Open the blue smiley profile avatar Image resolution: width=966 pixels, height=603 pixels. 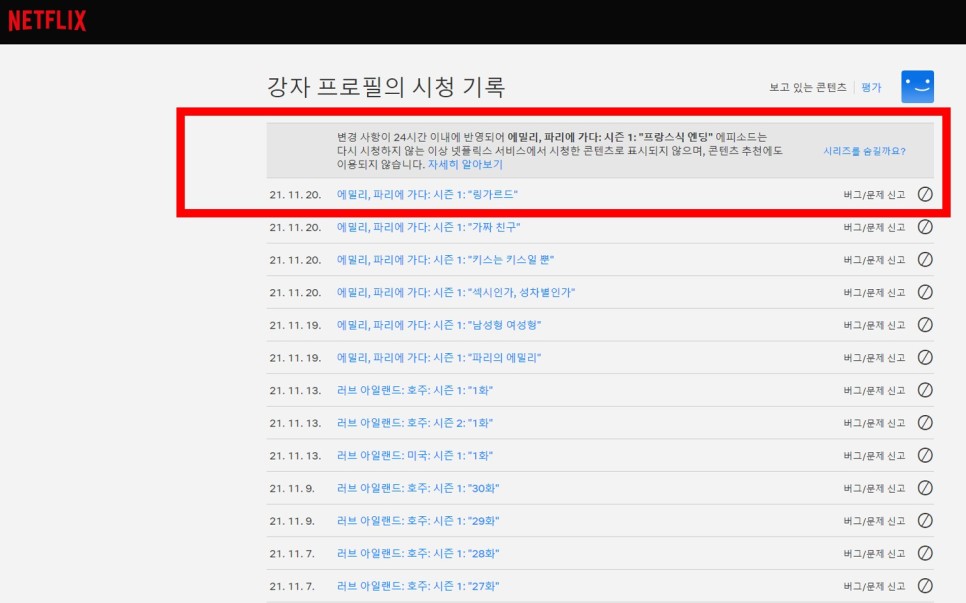point(917,87)
